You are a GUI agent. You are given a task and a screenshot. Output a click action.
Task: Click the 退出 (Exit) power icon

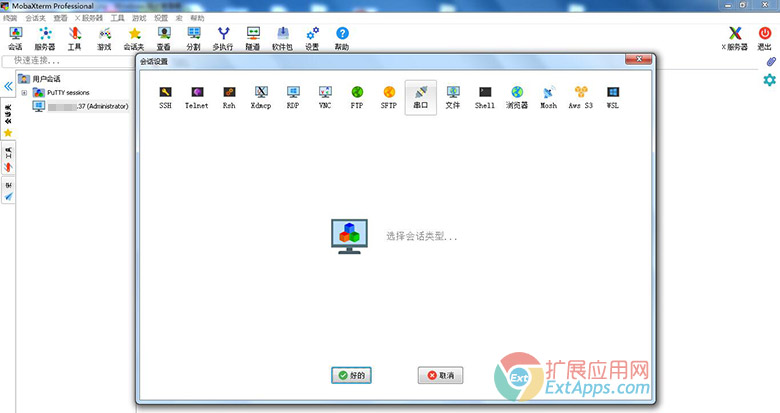[x=765, y=39]
